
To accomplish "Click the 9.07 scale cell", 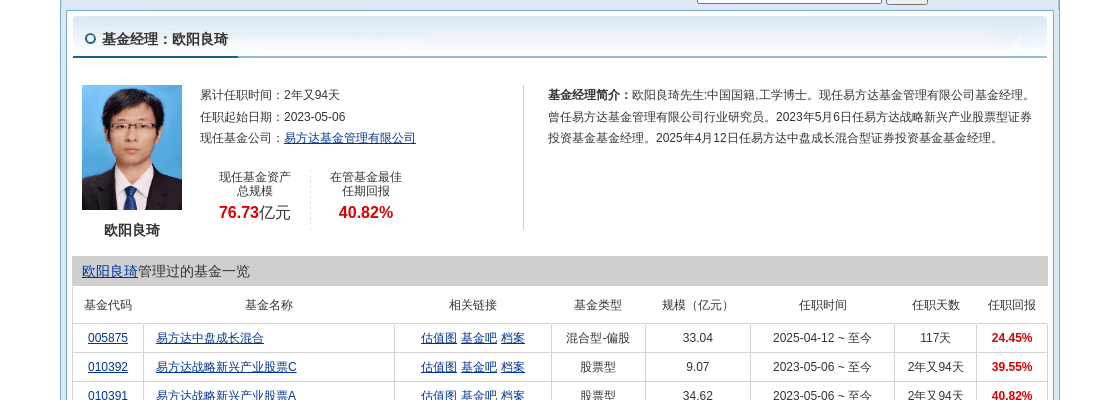I will coord(698,367).
